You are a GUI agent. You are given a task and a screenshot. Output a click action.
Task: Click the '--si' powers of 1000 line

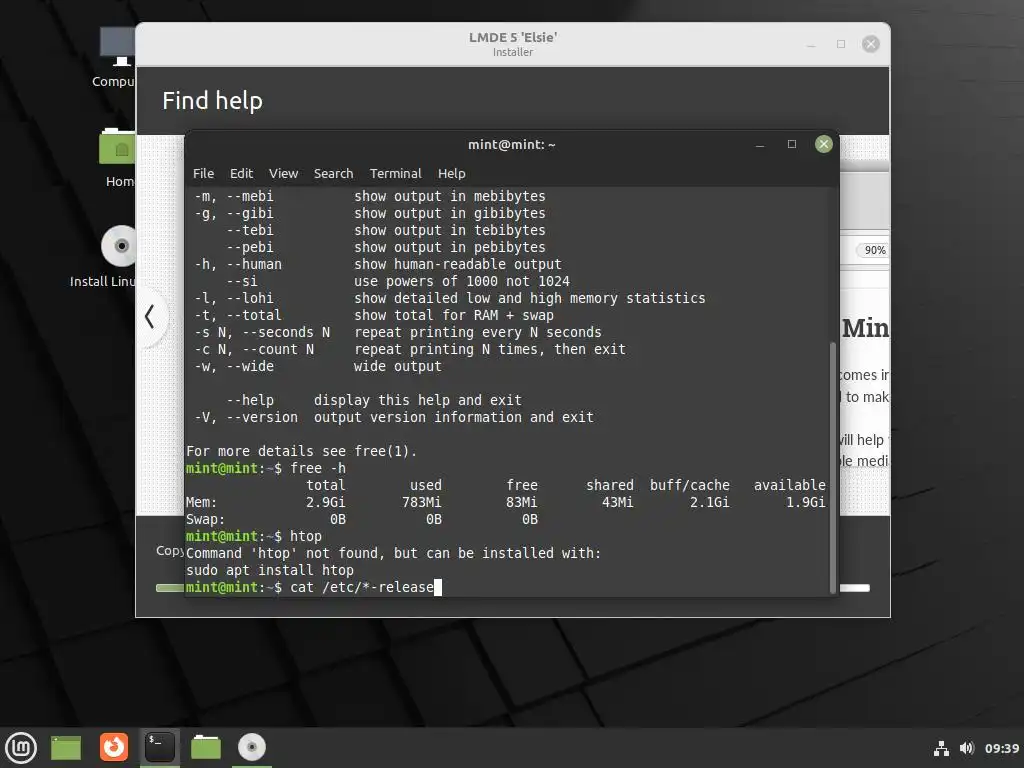point(398,281)
